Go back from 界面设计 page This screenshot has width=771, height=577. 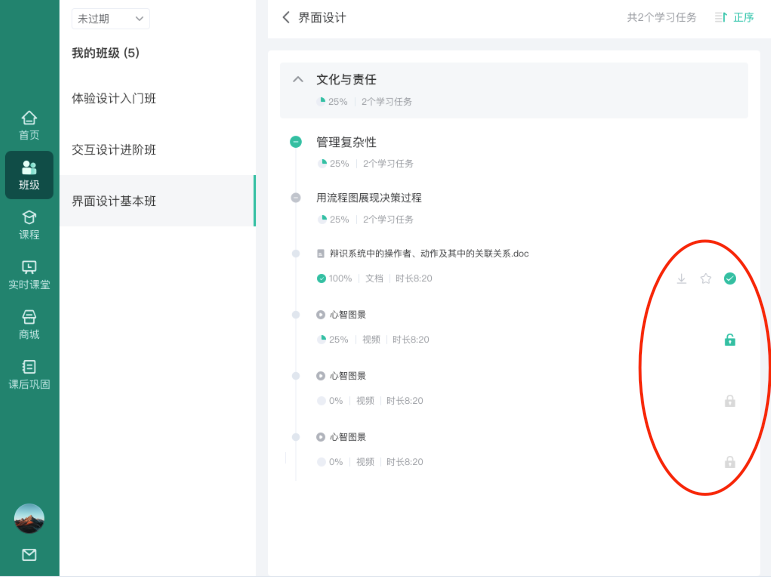286,18
